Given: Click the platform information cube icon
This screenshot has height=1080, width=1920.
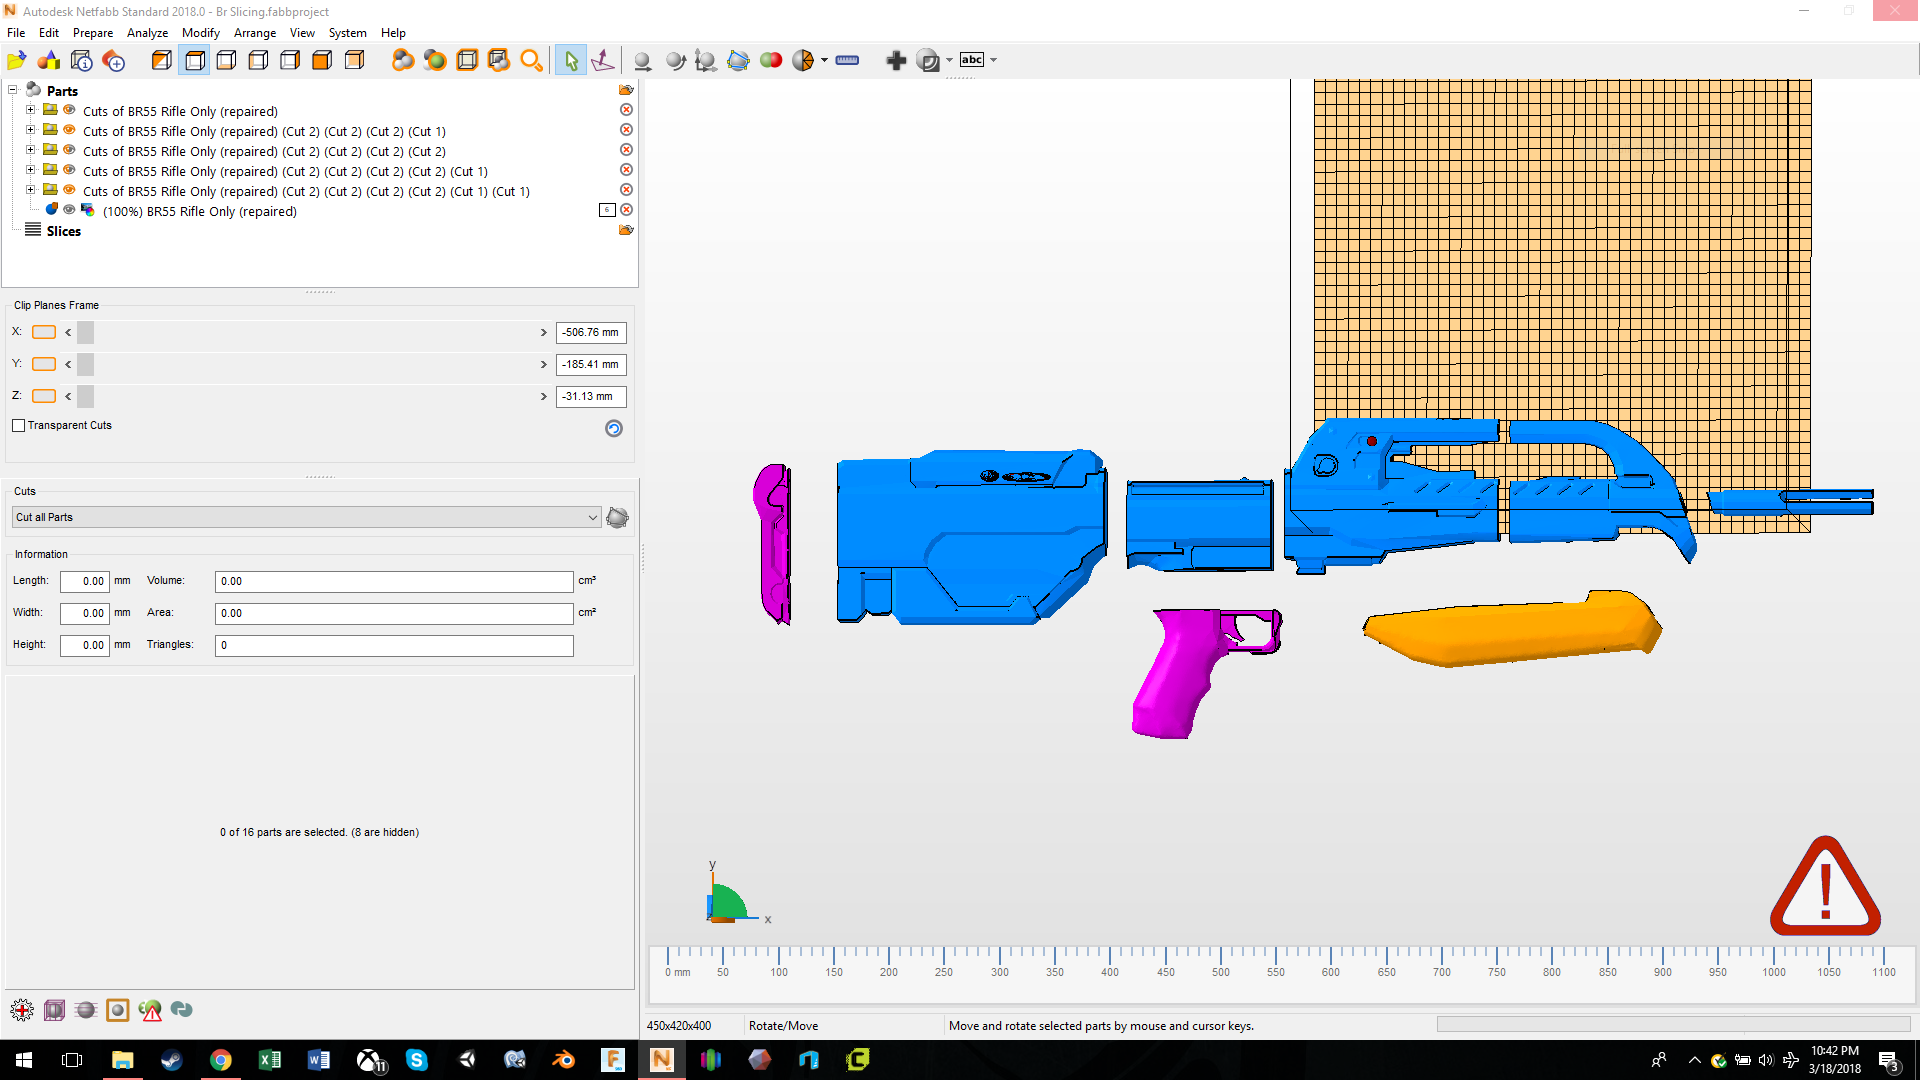Looking at the screenshot, I should (x=82, y=61).
